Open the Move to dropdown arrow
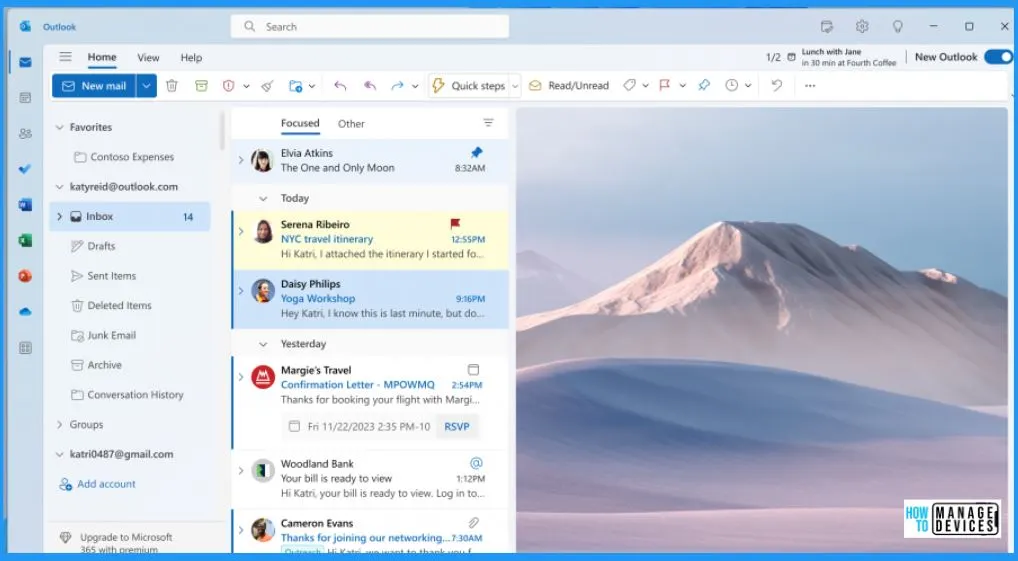This screenshot has width=1018, height=561. click(x=312, y=86)
